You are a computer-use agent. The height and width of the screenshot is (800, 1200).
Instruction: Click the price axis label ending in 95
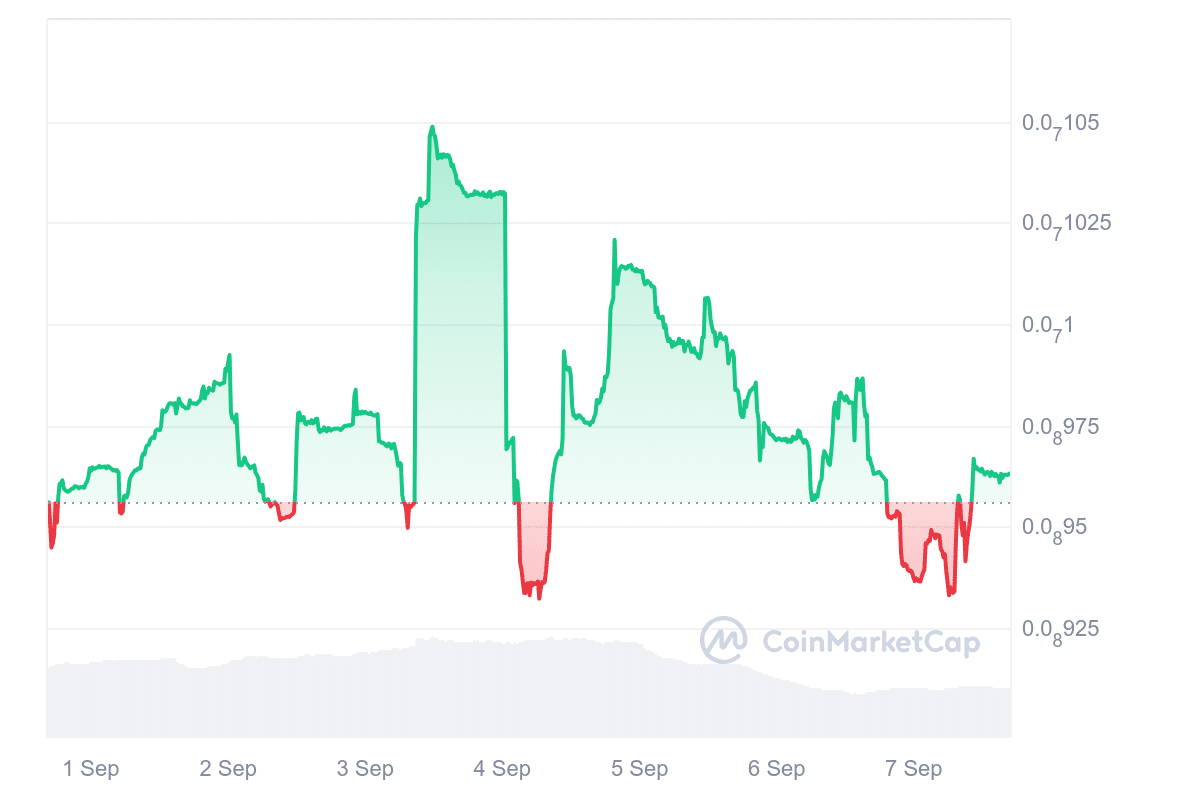1056,527
